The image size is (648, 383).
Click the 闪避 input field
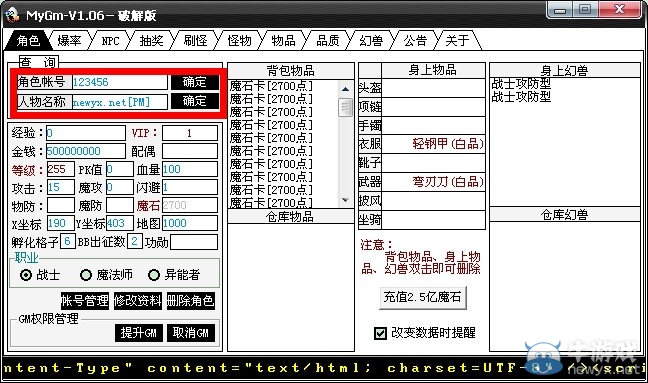pyautogui.click(x=190, y=187)
